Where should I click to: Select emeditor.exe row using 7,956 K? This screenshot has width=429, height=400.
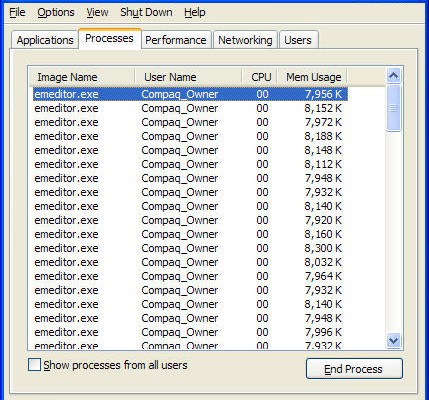pos(190,94)
